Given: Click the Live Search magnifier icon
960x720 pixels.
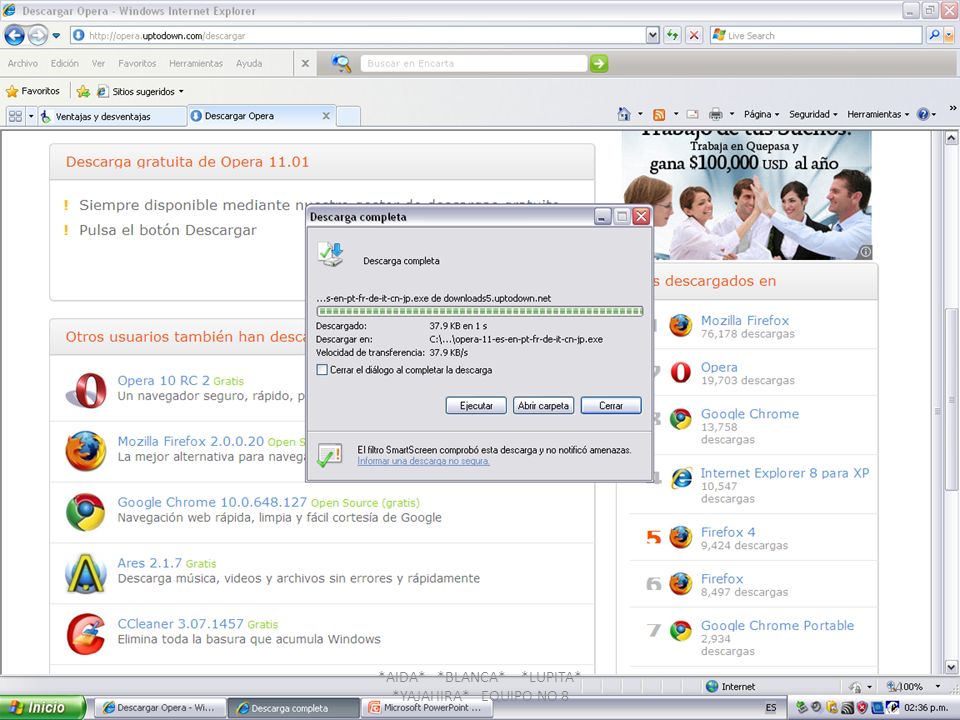Looking at the screenshot, I should pos(934,36).
